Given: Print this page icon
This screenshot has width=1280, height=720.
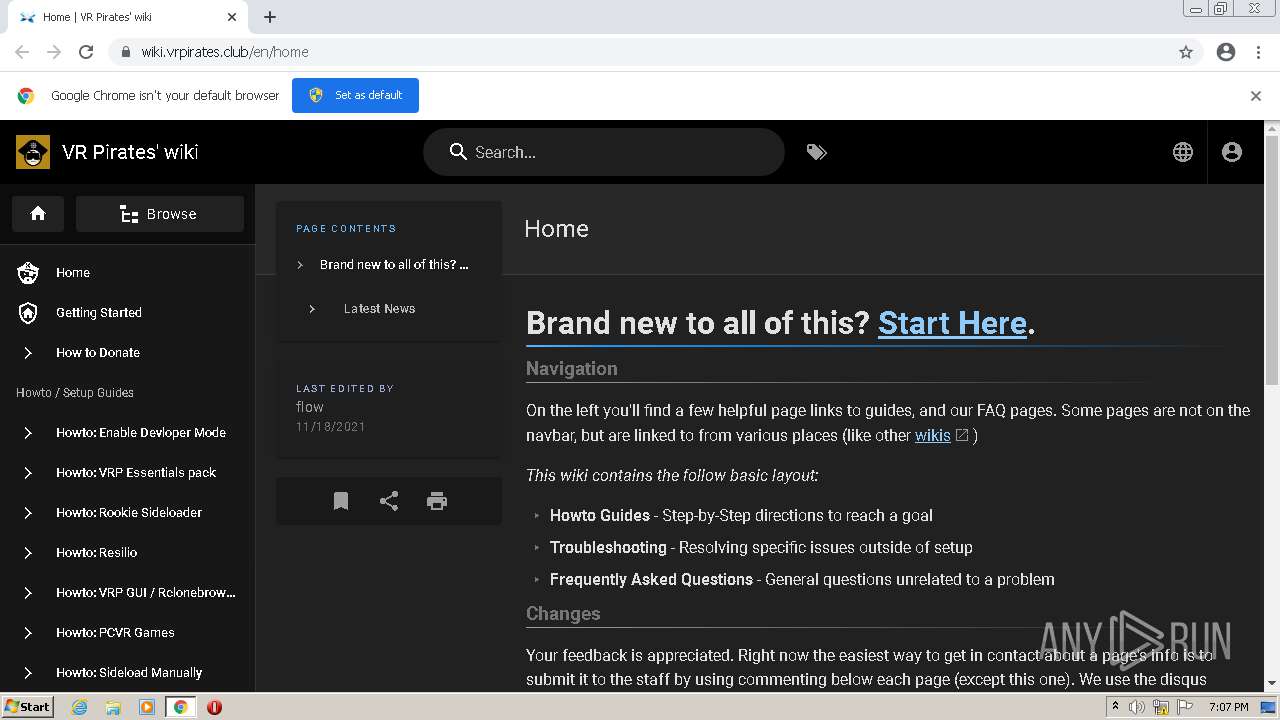Looking at the screenshot, I should (x=437, y=501).
